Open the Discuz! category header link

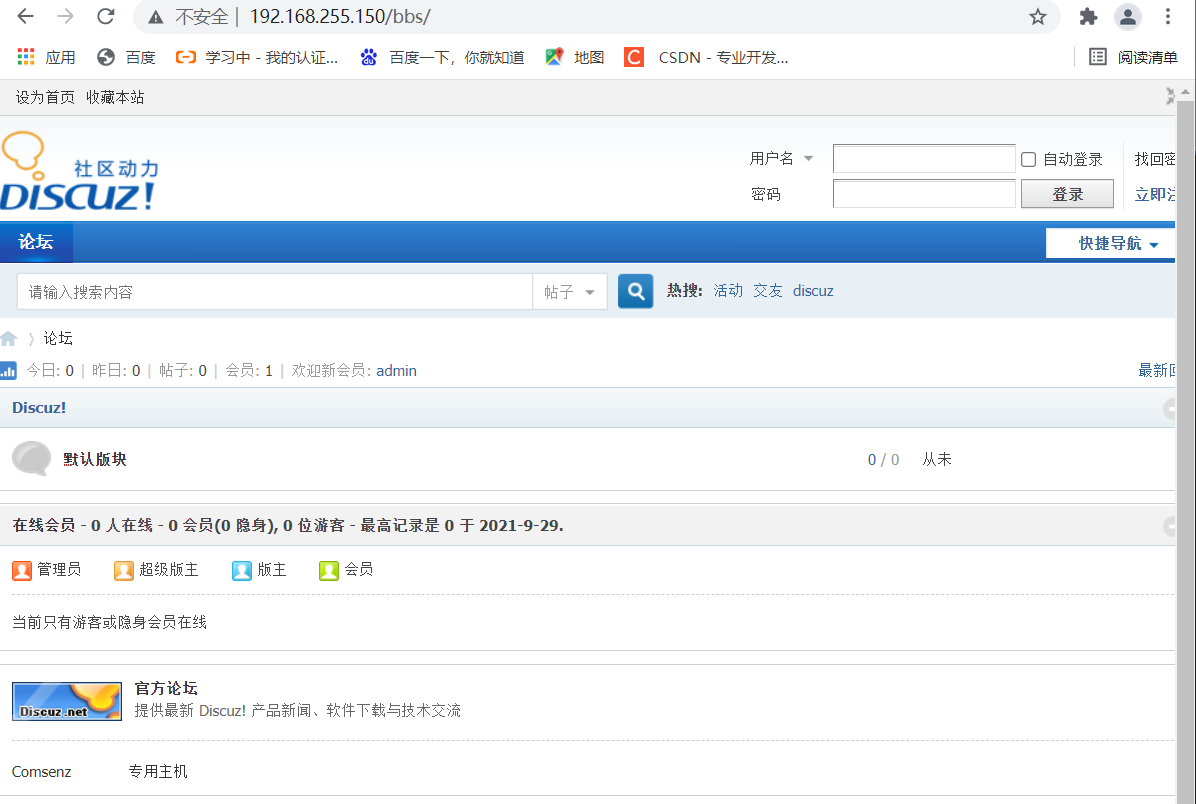(x=39, y=407)
